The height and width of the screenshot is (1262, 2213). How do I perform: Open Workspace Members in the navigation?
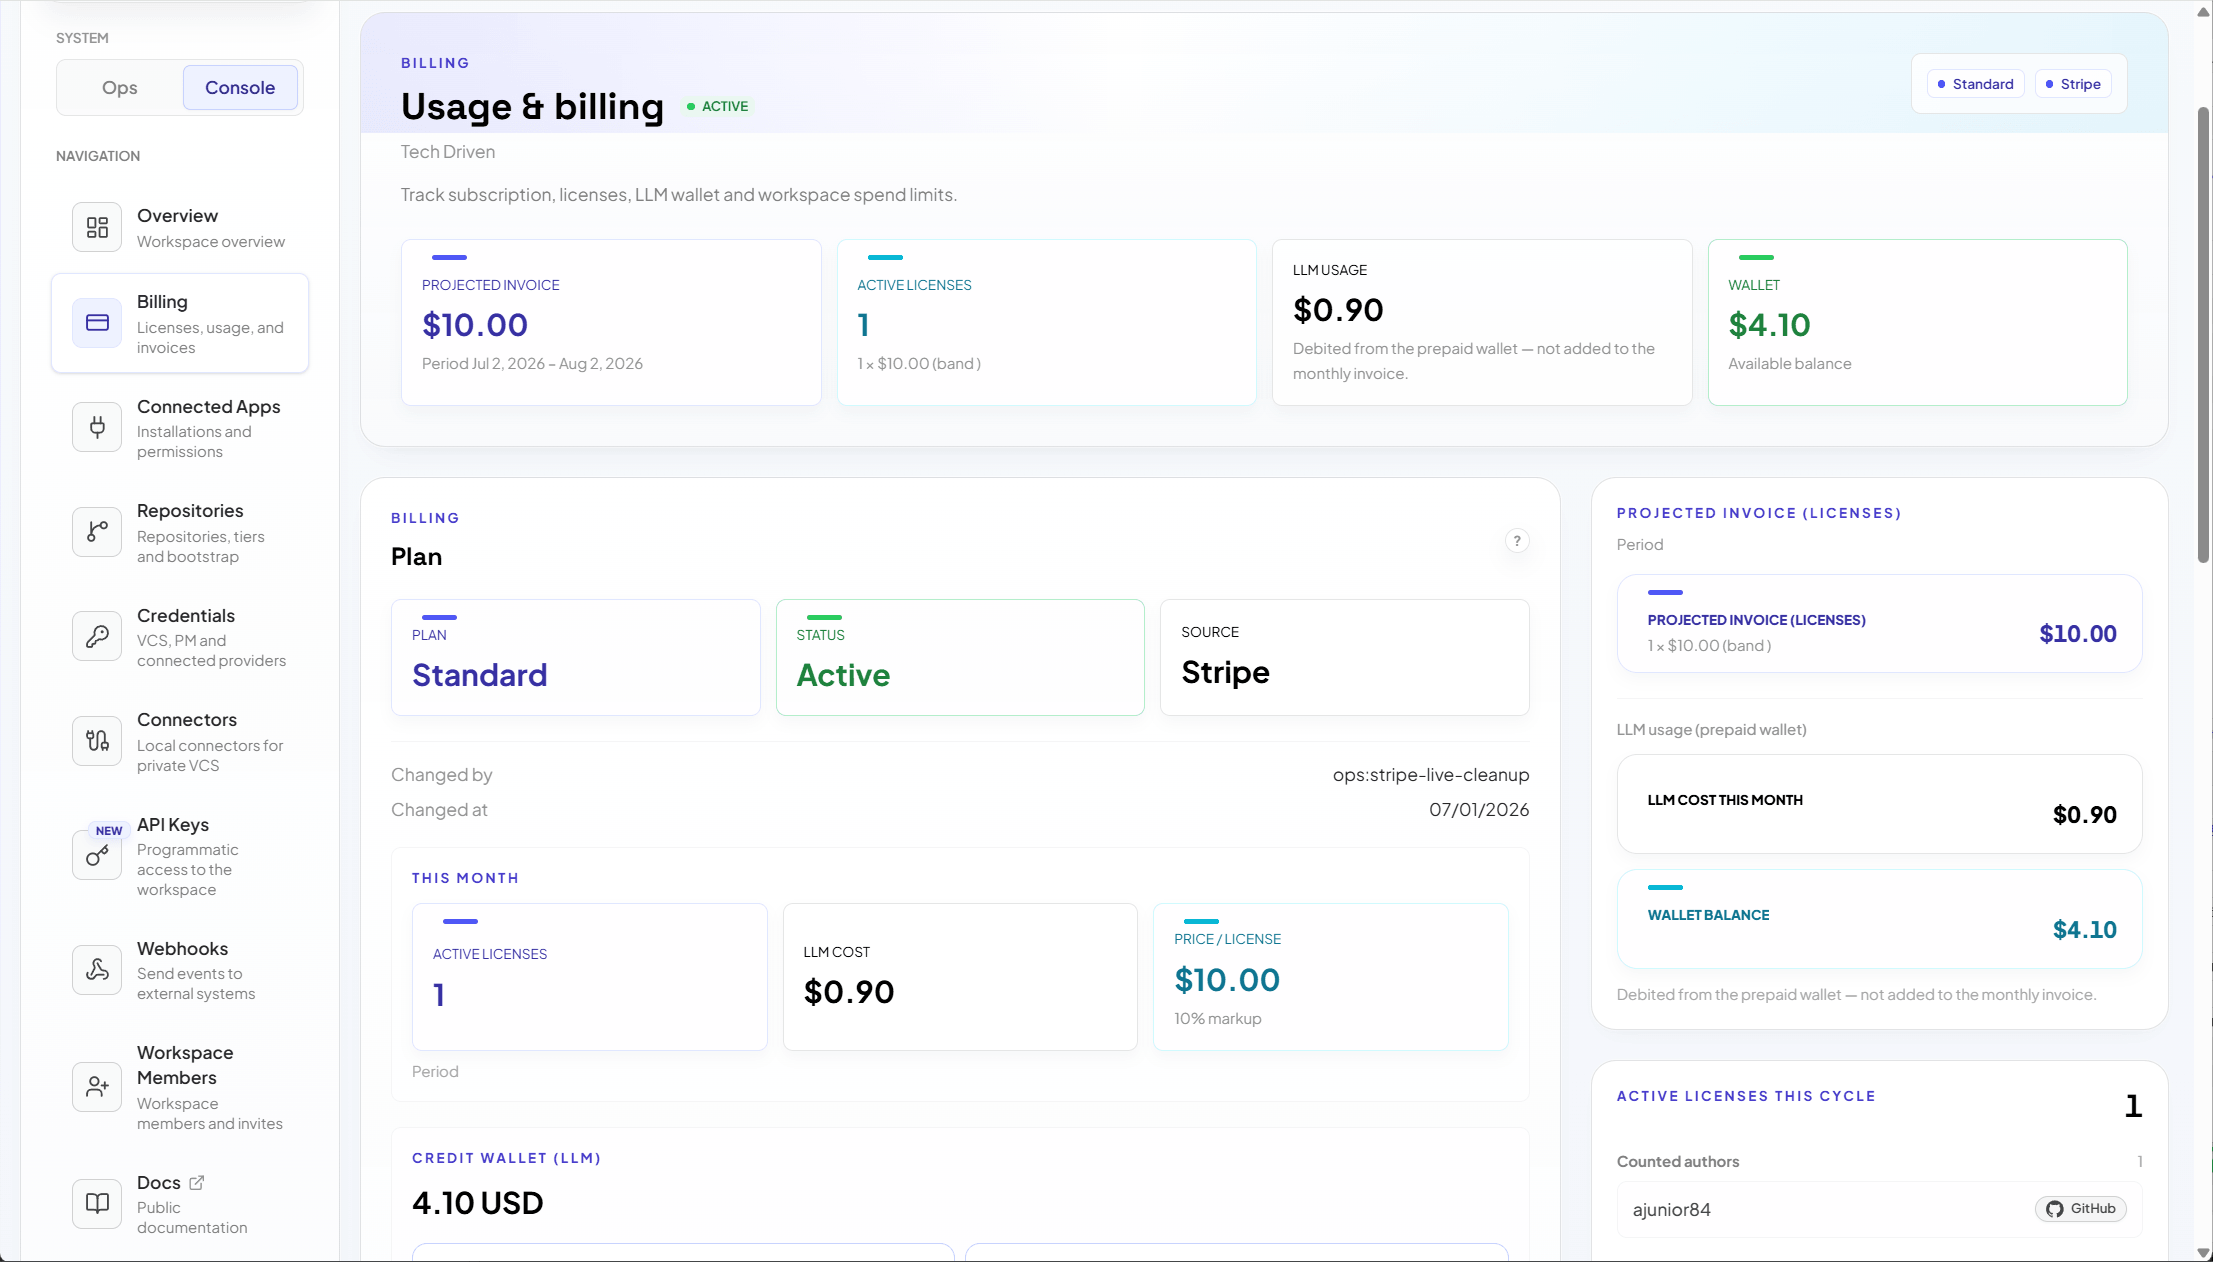click(x=180, y=1087)
